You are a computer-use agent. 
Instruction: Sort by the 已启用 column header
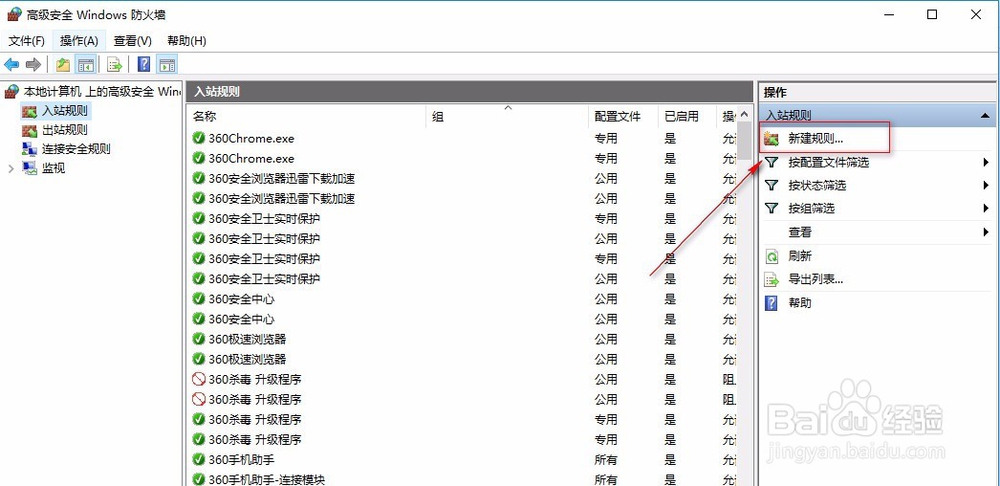pos(687,117)
